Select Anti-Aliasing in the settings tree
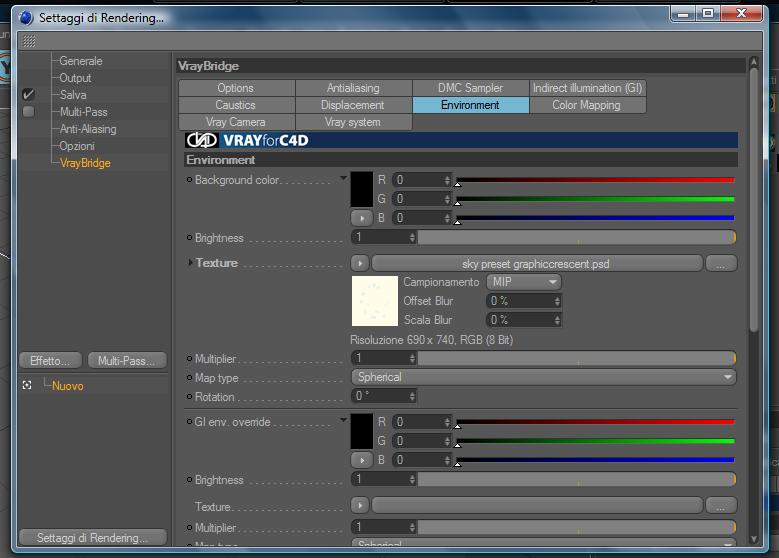This screenshot has width=779, height=558. [88, 129]
